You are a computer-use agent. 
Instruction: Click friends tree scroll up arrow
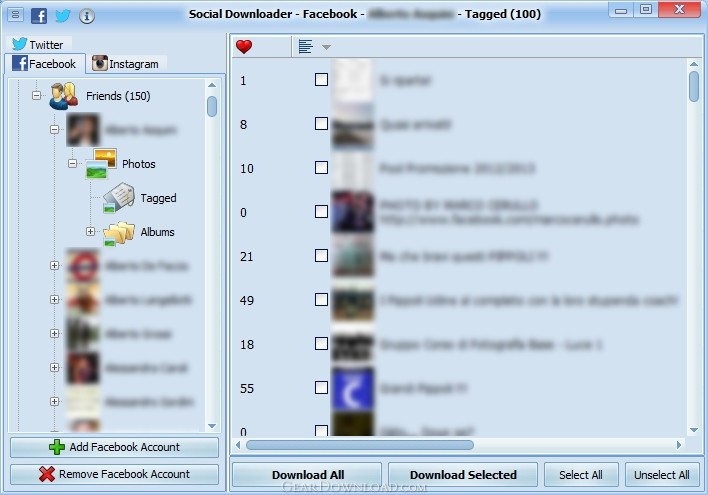(x=212, y=85)
